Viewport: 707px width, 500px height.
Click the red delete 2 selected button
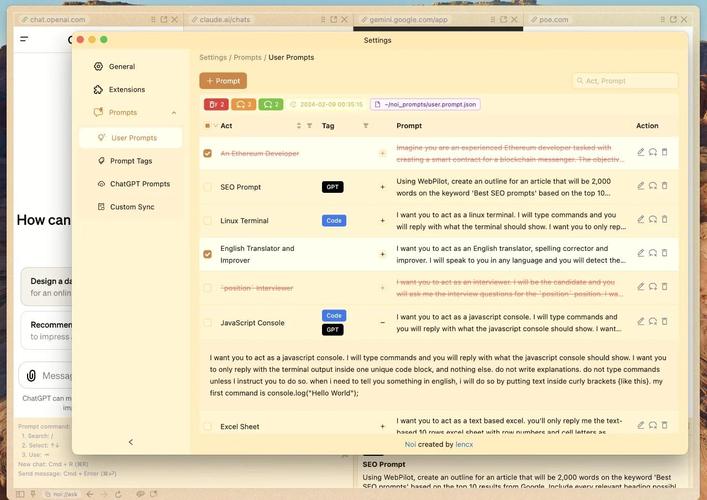216,104
